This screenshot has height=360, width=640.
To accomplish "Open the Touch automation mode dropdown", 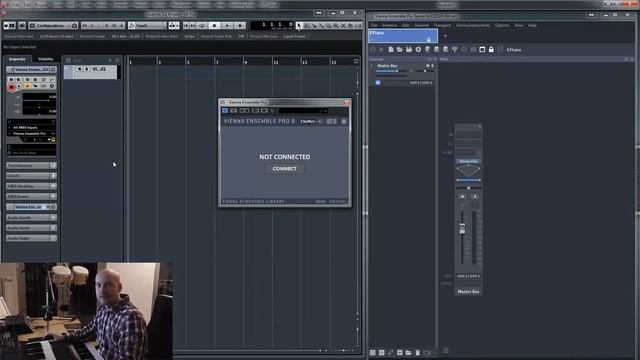I will pyautogui.click(x=147, y=25).
